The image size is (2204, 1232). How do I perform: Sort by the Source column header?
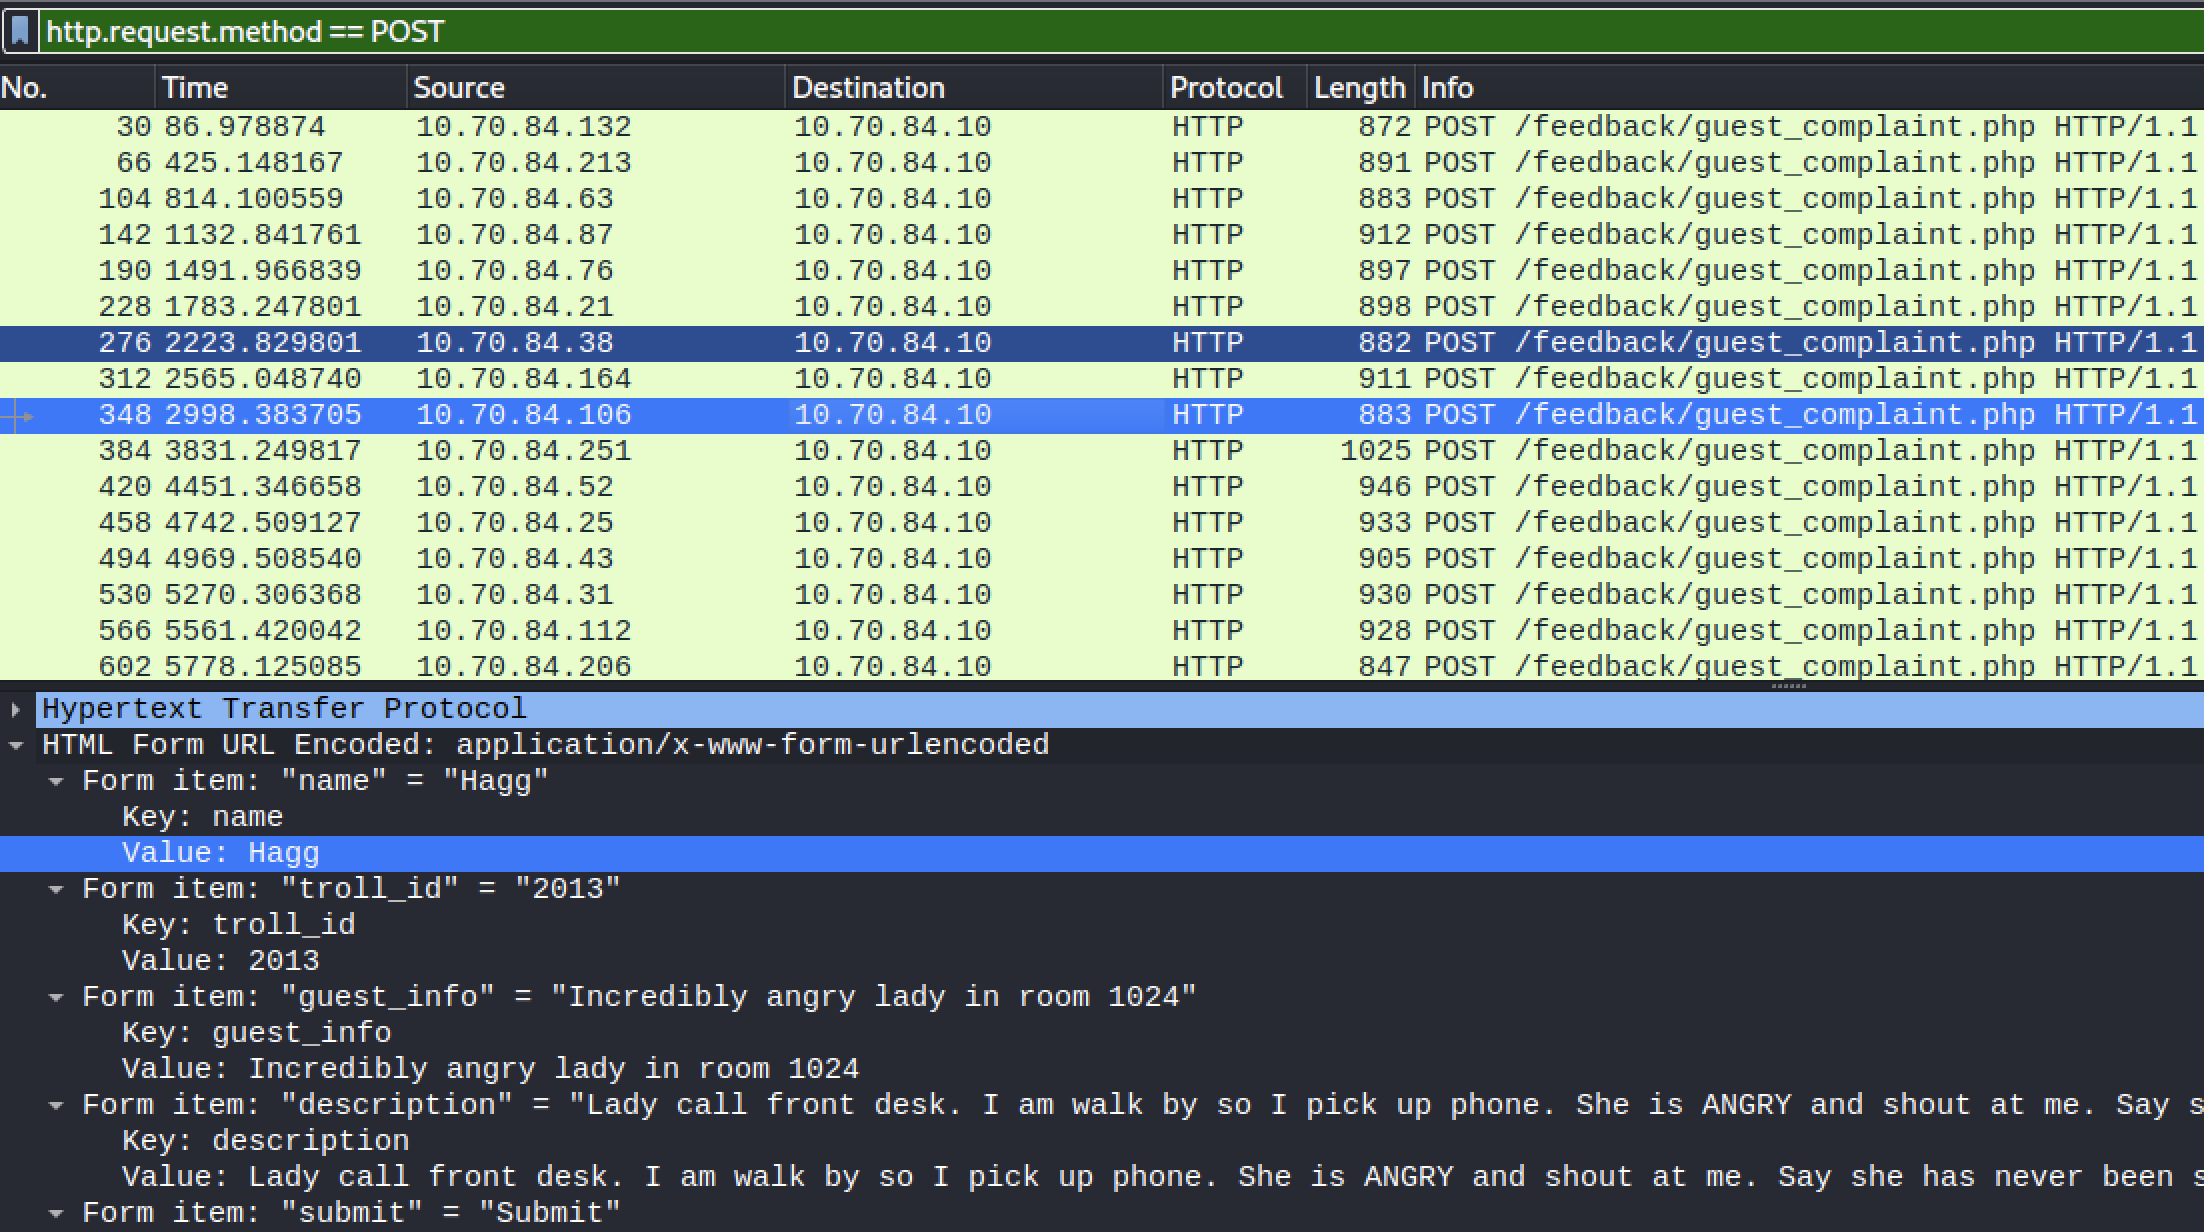coord(459,88)
